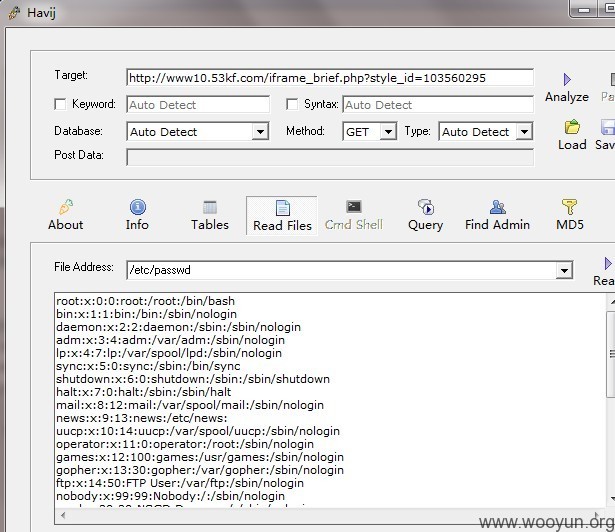Minimize the Havij window
The image size is (615, 532).
click(x=584, y=9)
